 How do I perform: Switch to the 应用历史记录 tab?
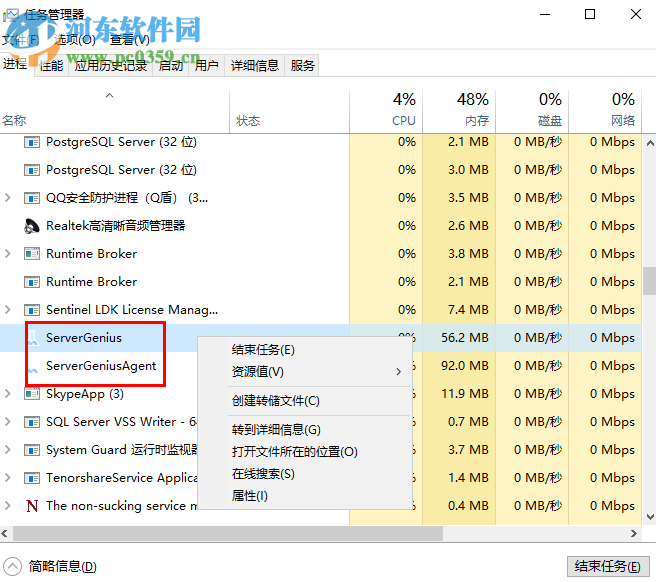click(x=110, y=66)
